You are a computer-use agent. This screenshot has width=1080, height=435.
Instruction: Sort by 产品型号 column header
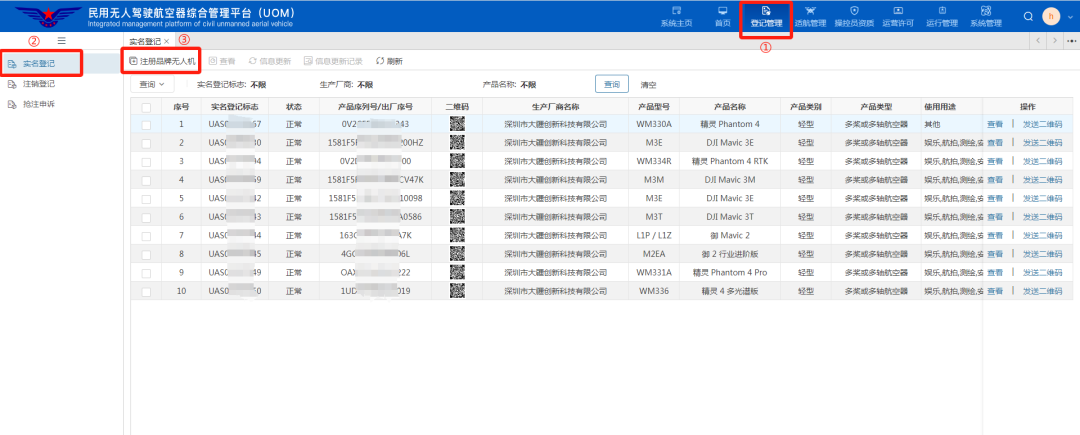tap(654, 107)
